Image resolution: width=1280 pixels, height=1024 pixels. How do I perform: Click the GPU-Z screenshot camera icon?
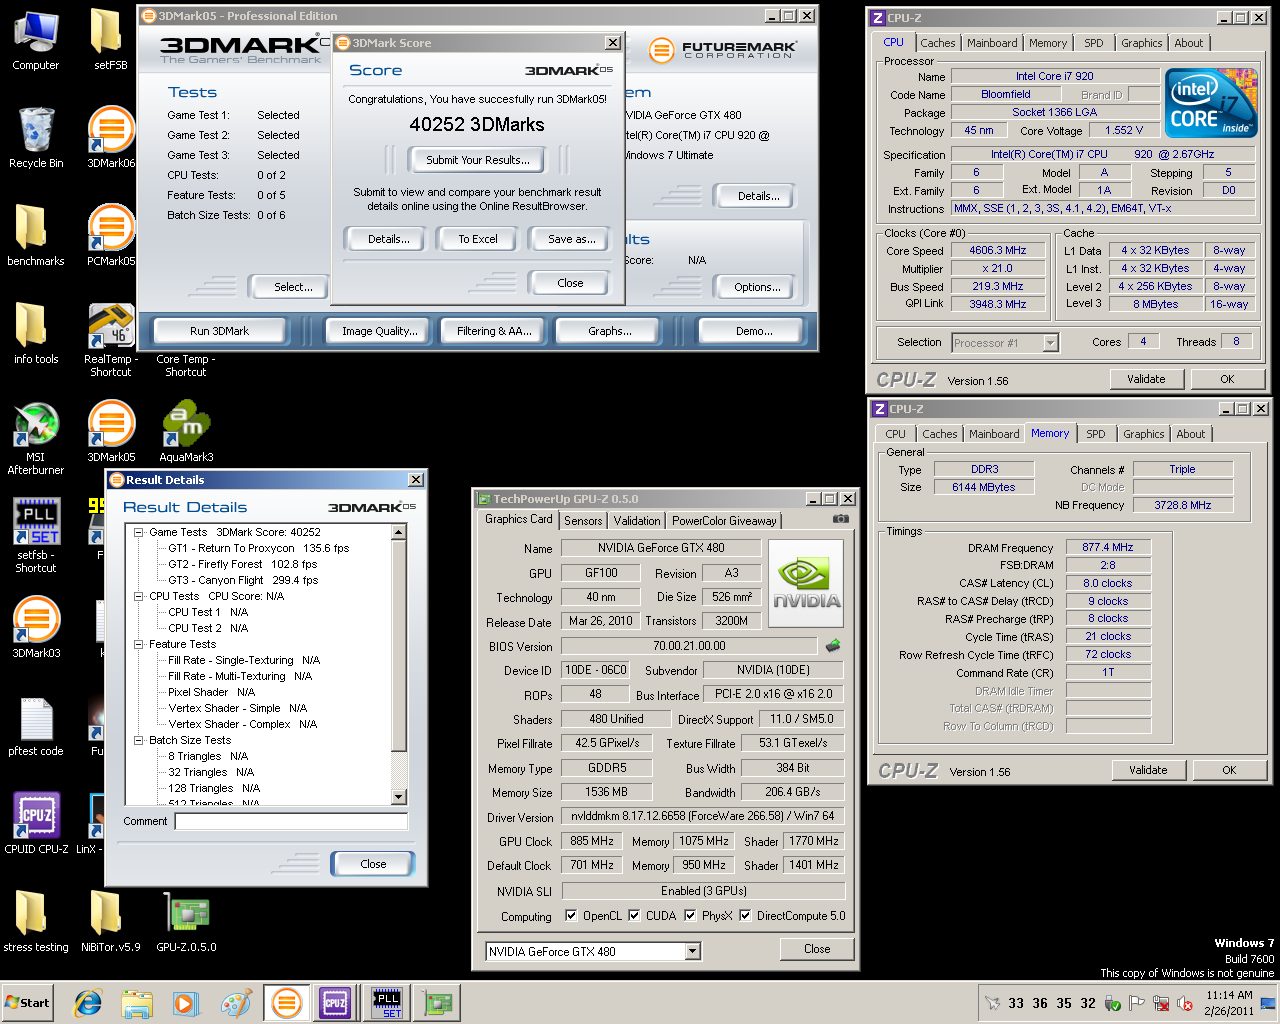[x=840, y=519]
